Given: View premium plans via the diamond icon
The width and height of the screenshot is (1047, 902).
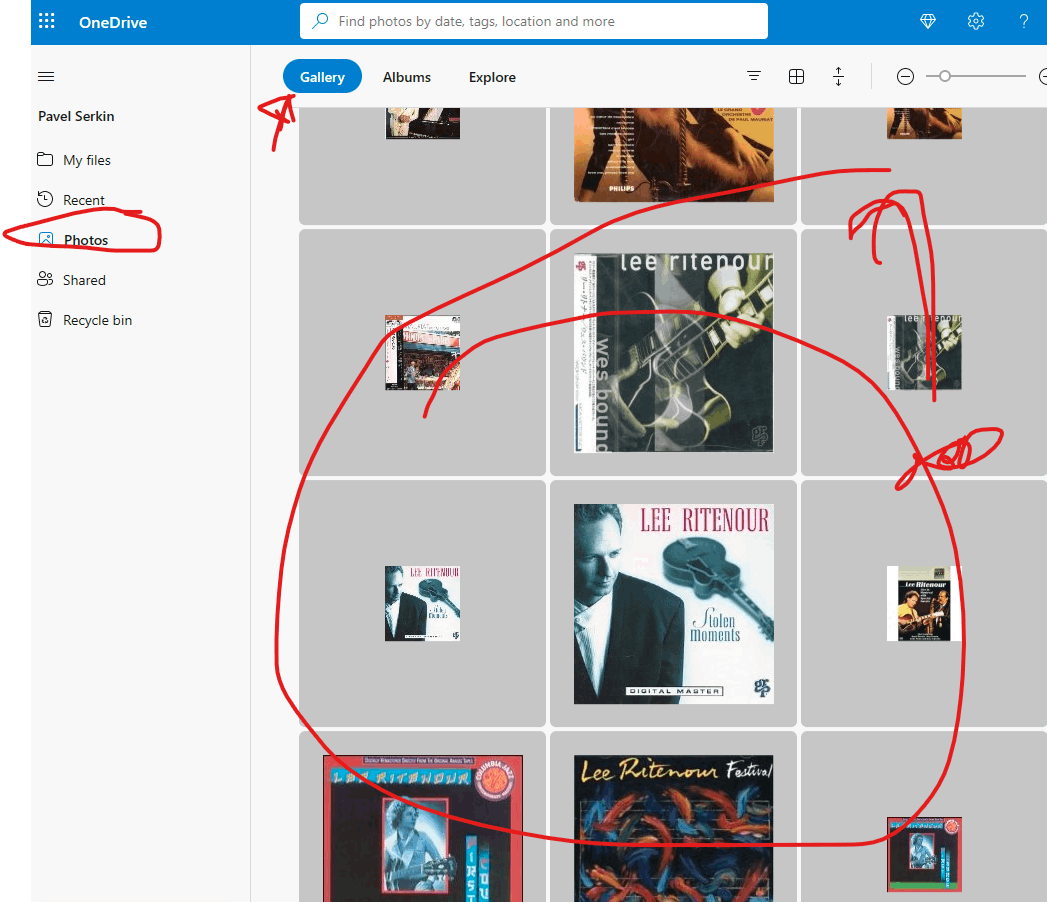Looking at the screenshot, I should (x=928, y=20).
